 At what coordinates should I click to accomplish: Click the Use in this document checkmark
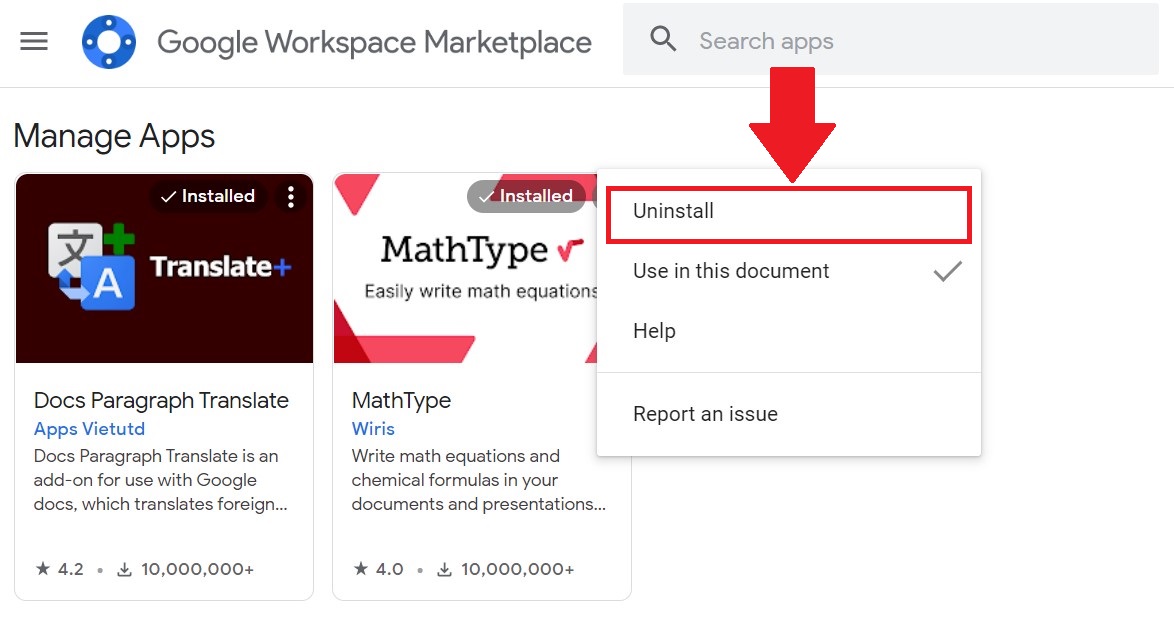click(947, 271)
